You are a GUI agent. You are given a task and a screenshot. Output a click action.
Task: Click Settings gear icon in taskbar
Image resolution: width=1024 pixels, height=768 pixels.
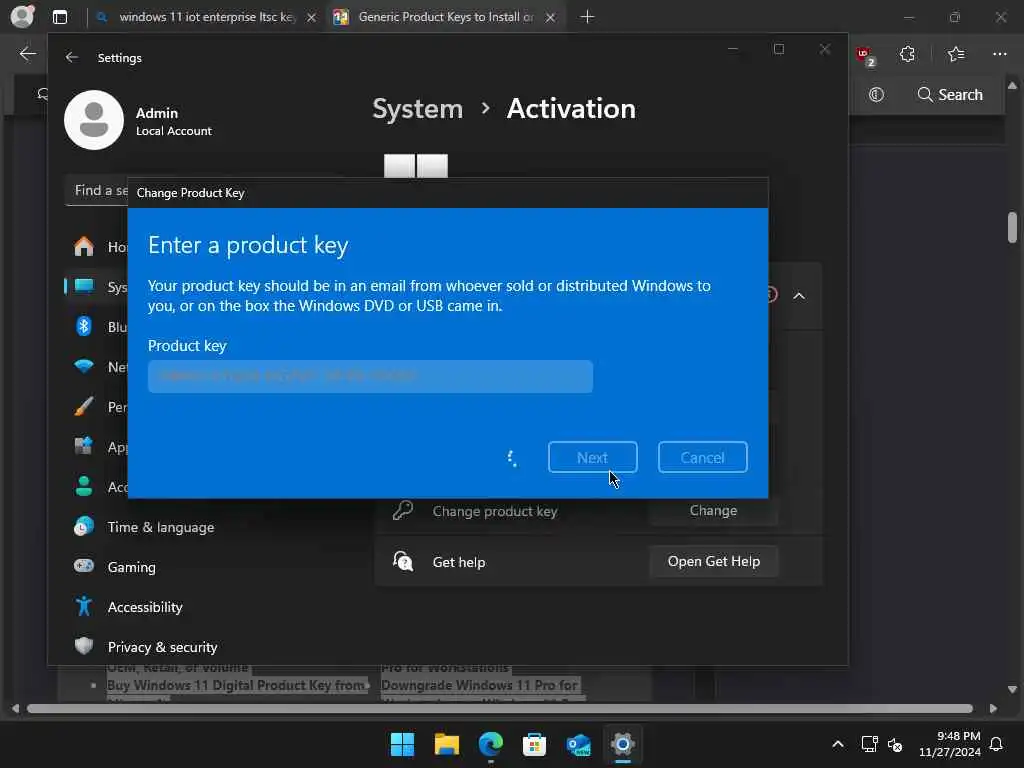tap(622, 744)
